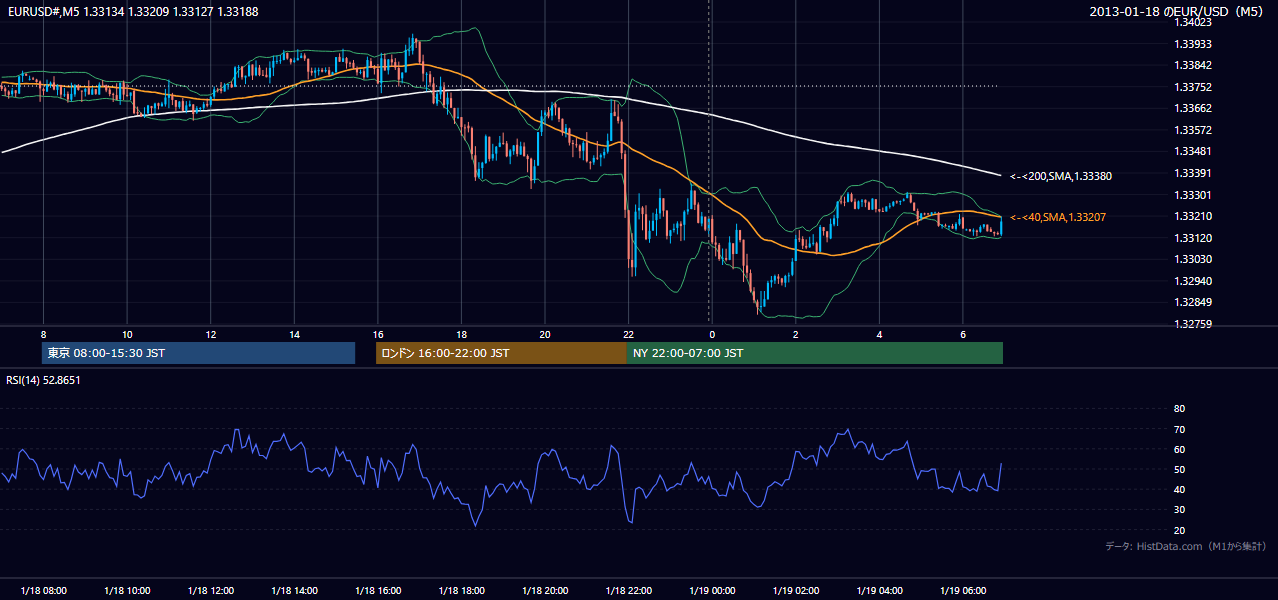The height and width of the screenshot is (600, 1278).
Task: Click the 40,SMA,1.33207 label
Action: tap(1058, 217)
